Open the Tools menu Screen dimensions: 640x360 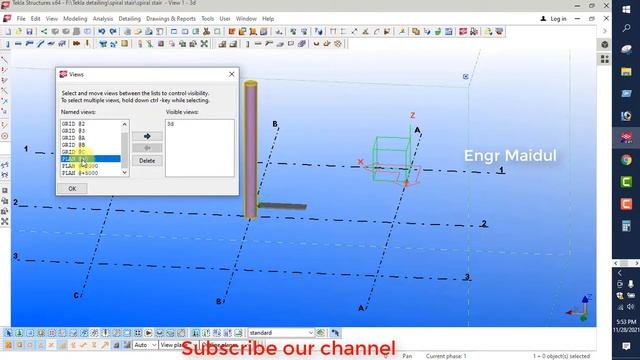tap(207, 19)
